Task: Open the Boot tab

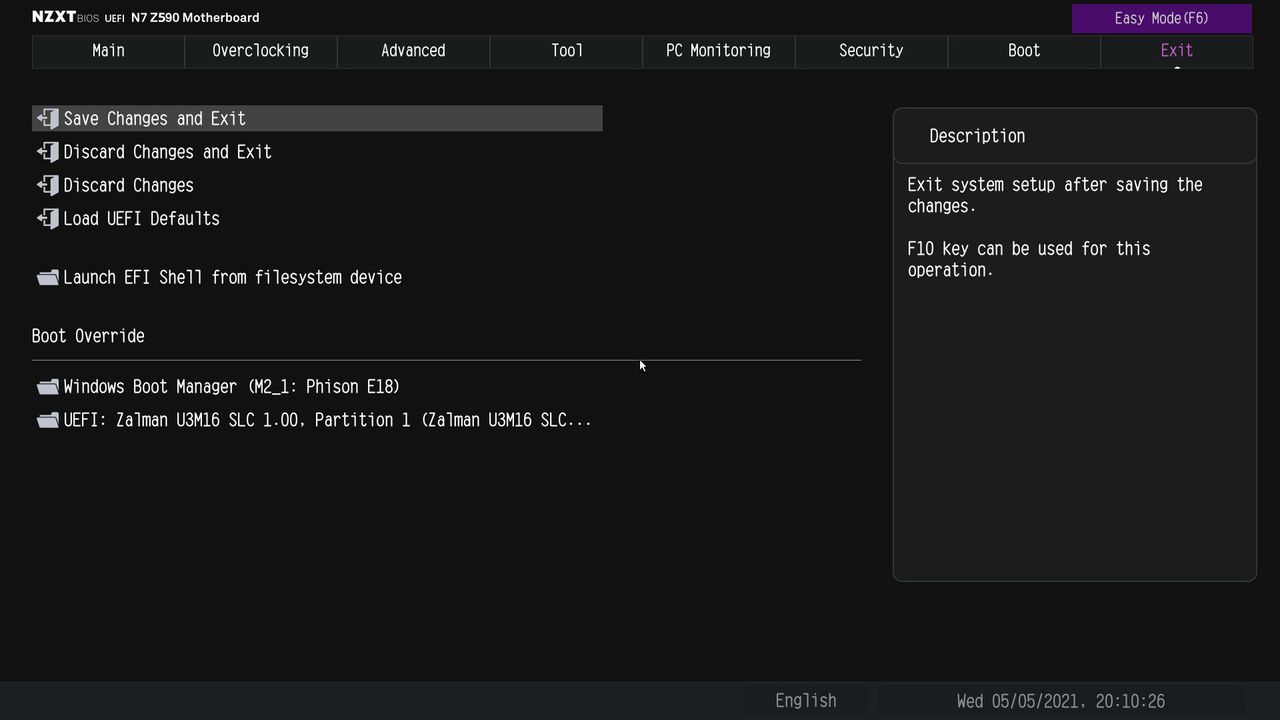Action: 1024,51
